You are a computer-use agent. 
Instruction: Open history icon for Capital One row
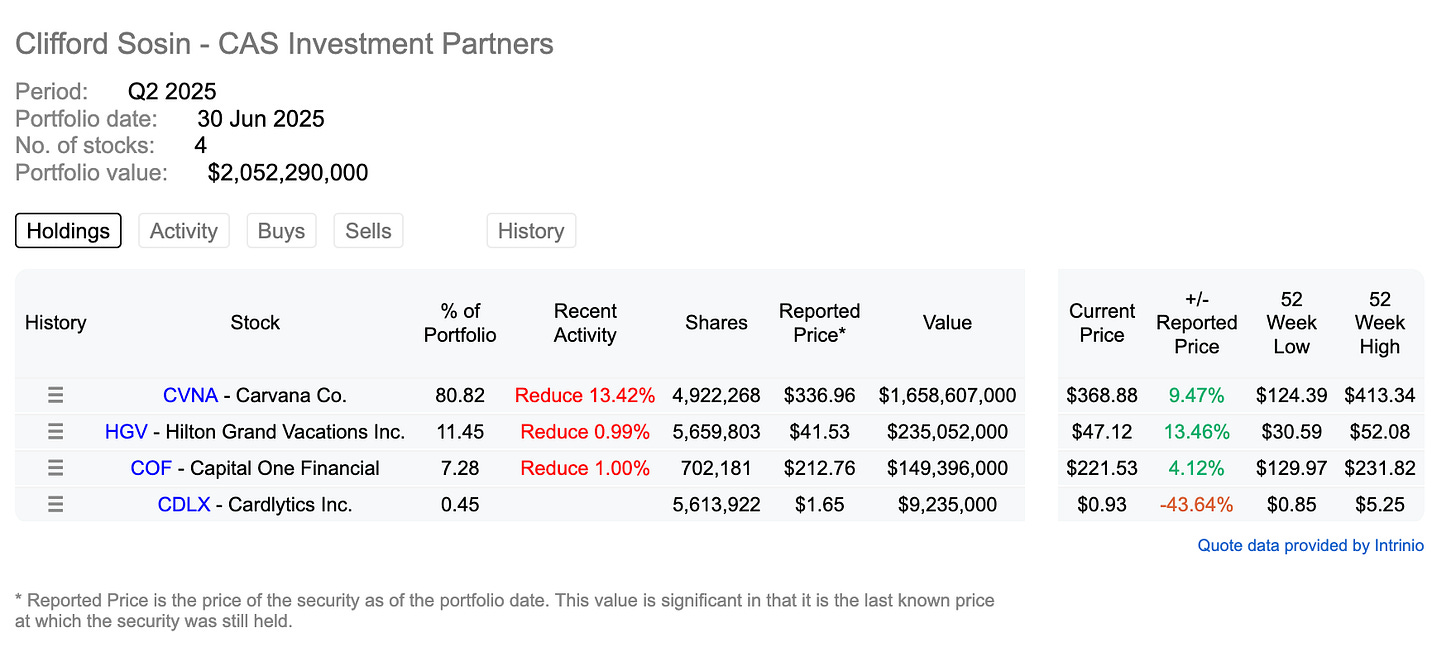point(56,468)
